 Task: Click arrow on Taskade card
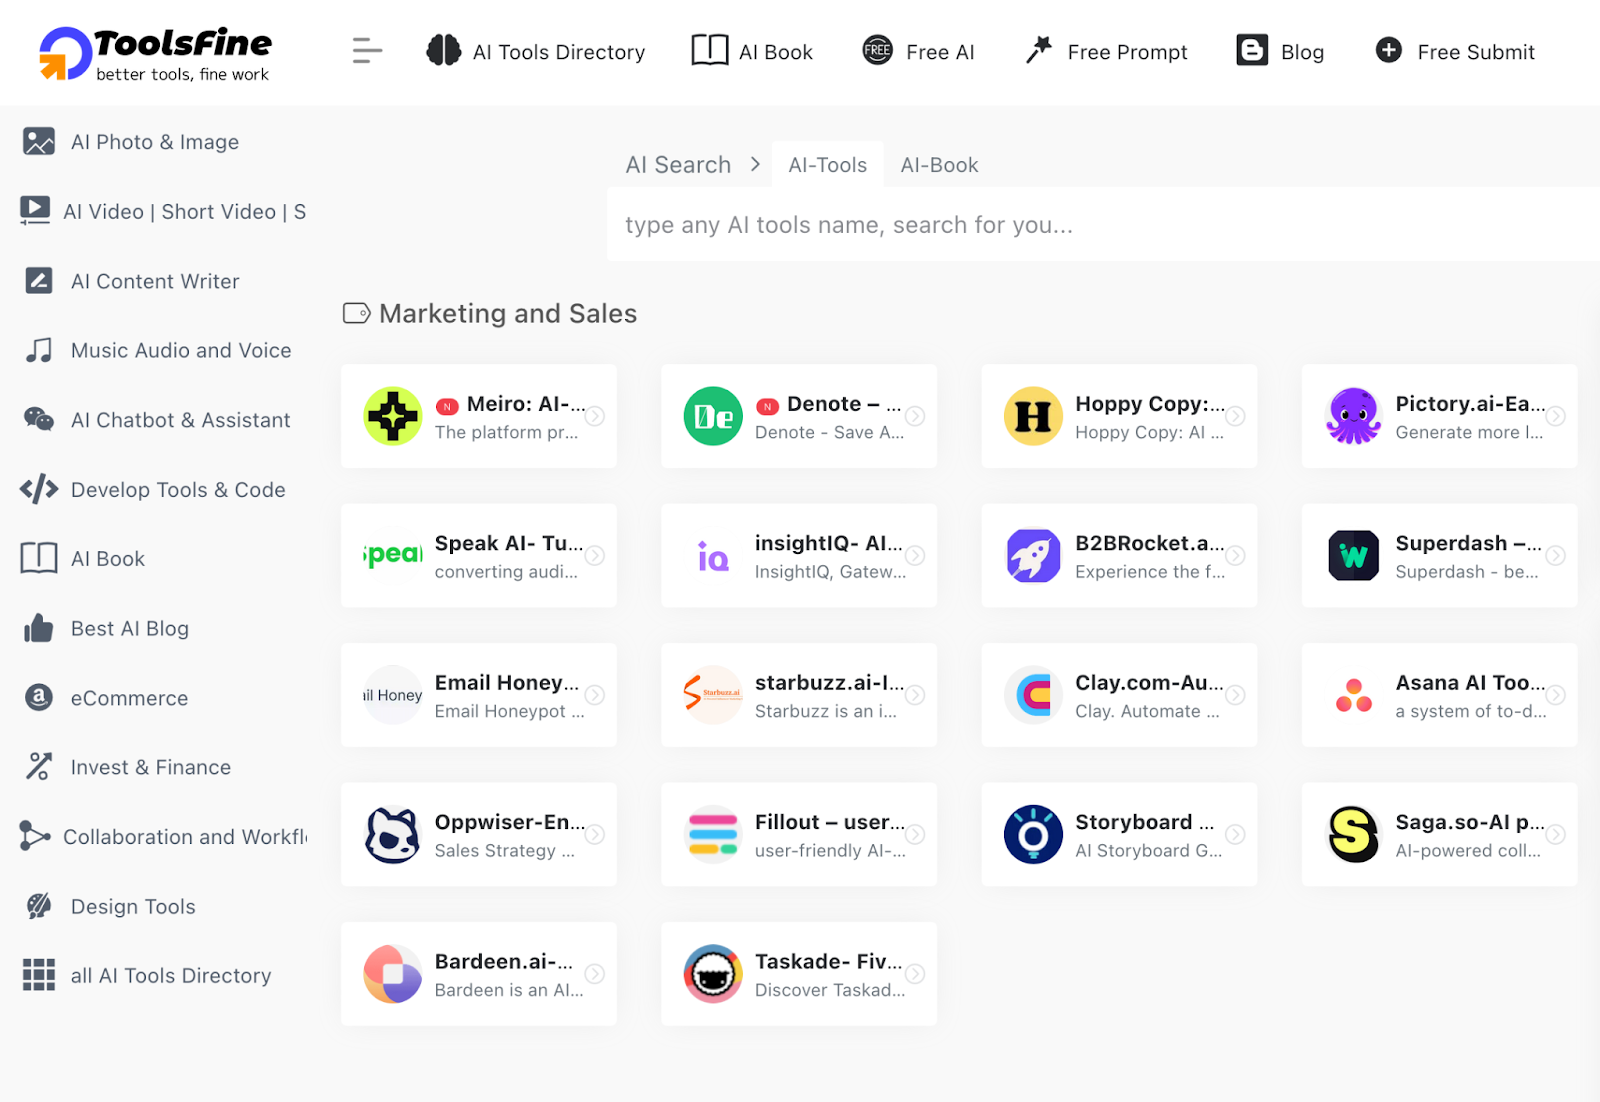(x=915, y=974)
